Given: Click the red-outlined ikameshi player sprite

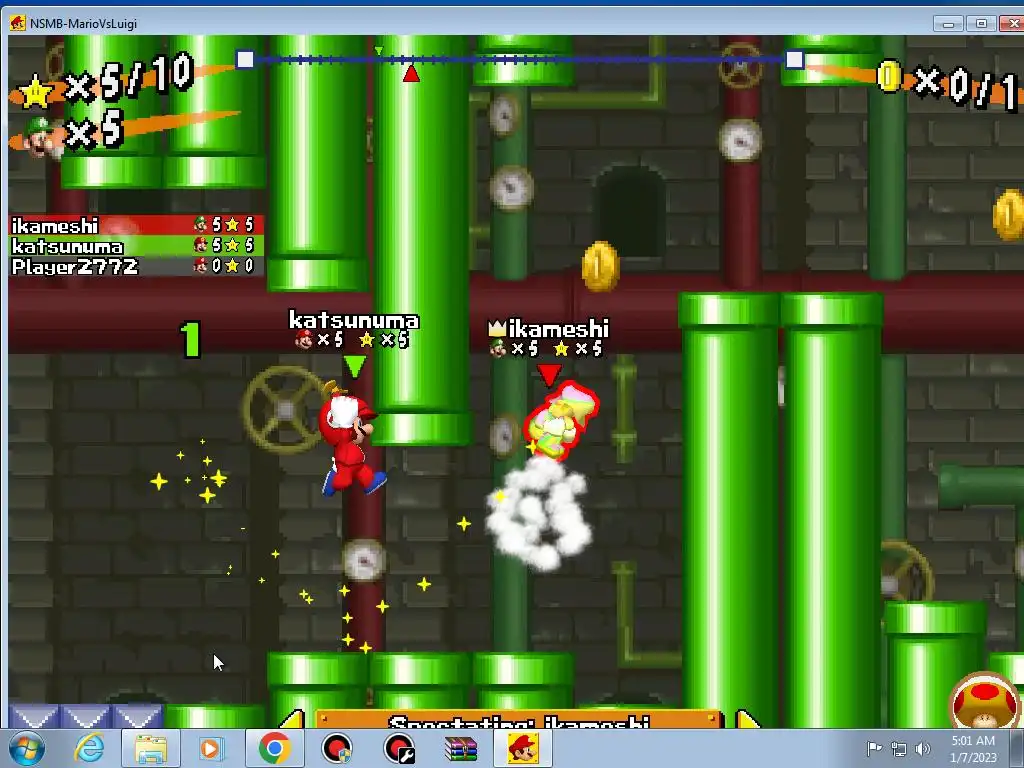Looking at the screenshot, I should pyautogui.click(x=561, y=421).
